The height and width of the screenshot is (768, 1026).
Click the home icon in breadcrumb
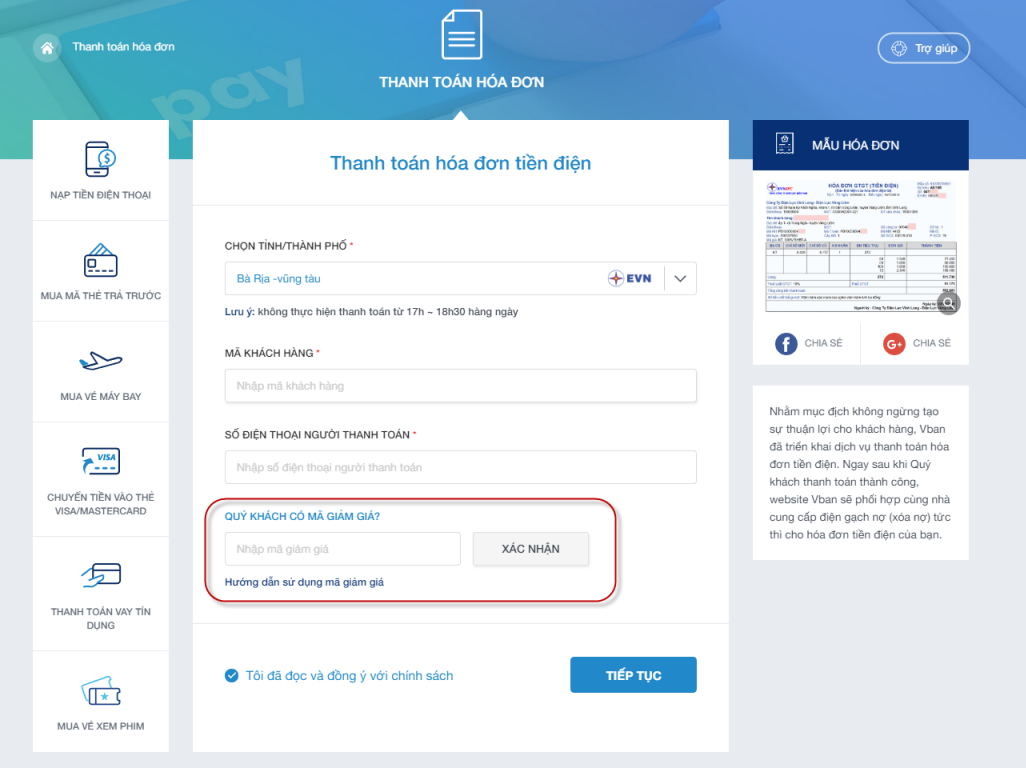tap(46, 48)
